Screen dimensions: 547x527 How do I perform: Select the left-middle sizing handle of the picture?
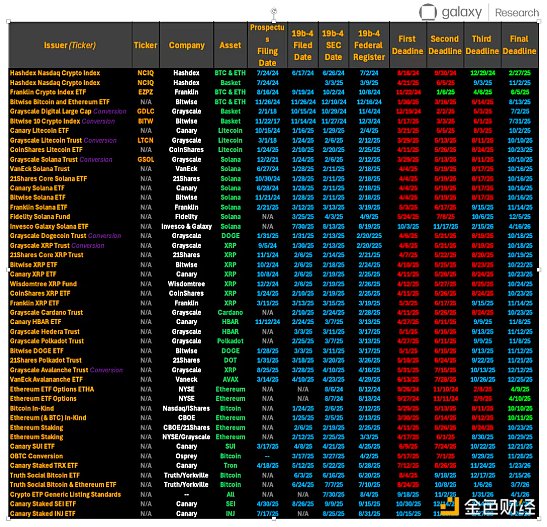pos(8,270)
